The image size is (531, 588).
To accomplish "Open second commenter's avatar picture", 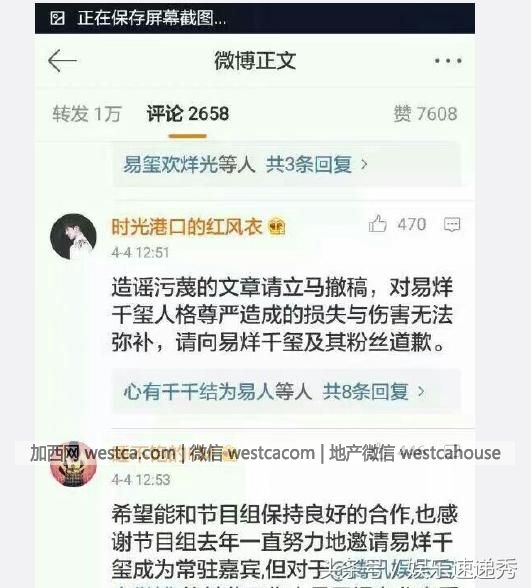I will click(74, 464).
